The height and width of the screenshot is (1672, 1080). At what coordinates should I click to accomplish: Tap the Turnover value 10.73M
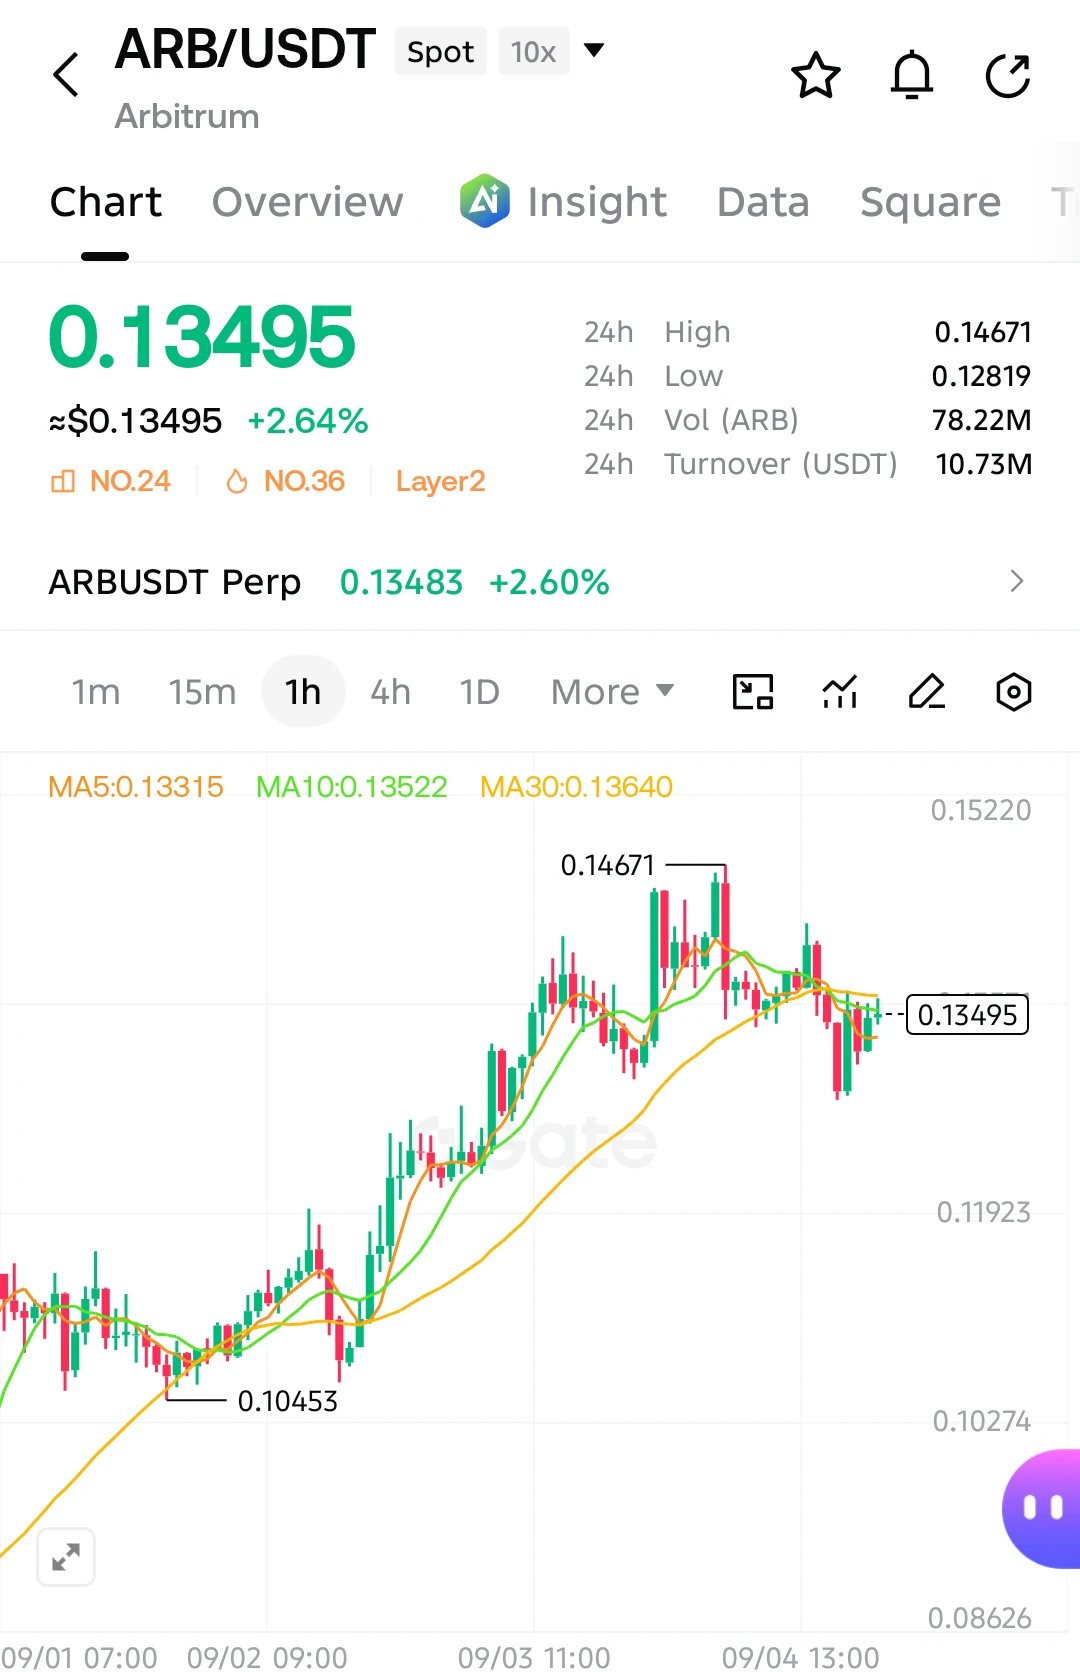[x=984, y=464]
